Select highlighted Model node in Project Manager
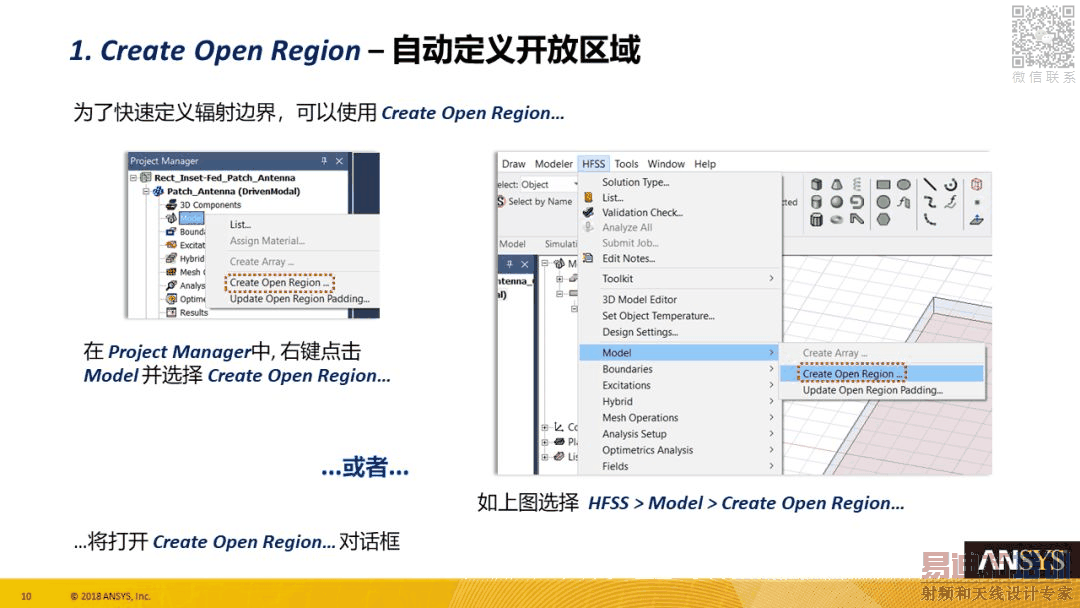Viewport: 1080px width, 608px height. [x=191, y=218]
